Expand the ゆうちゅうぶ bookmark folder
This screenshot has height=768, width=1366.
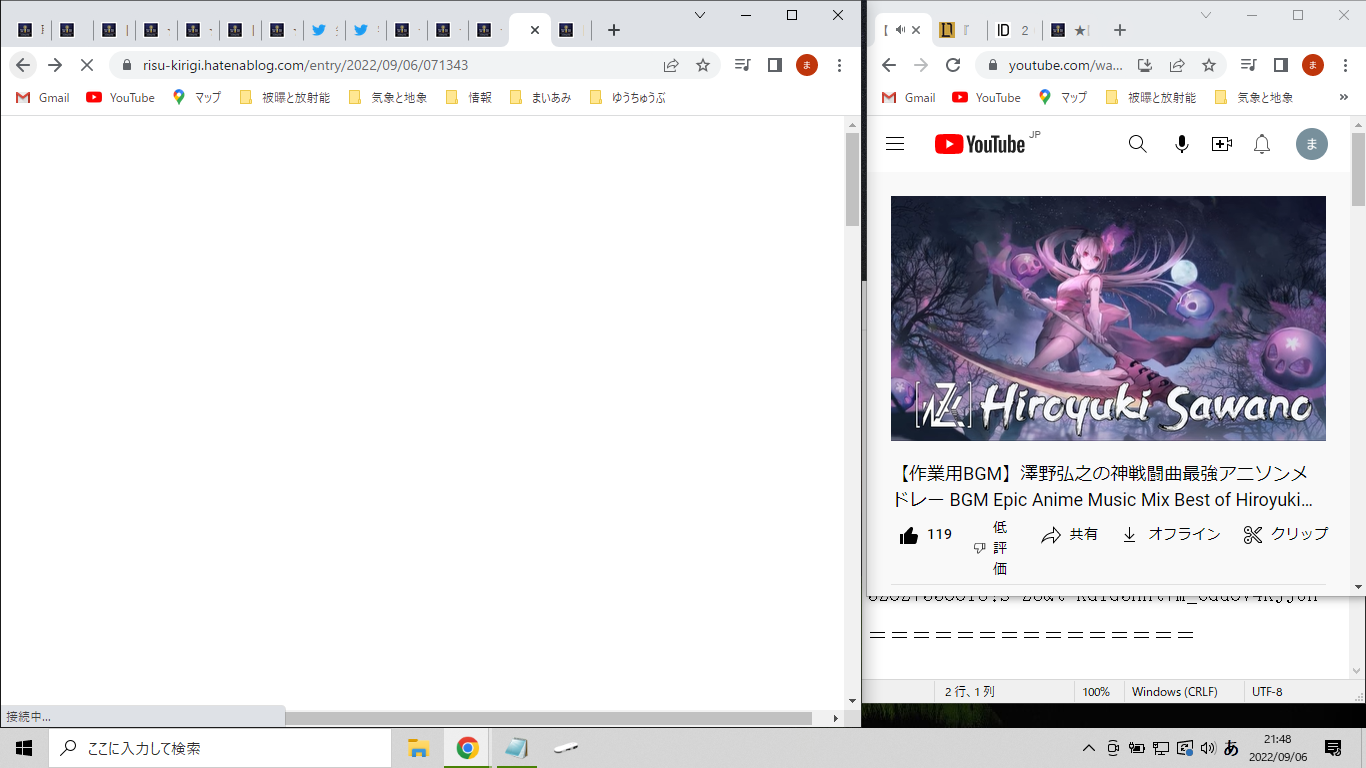click(627, 97)
